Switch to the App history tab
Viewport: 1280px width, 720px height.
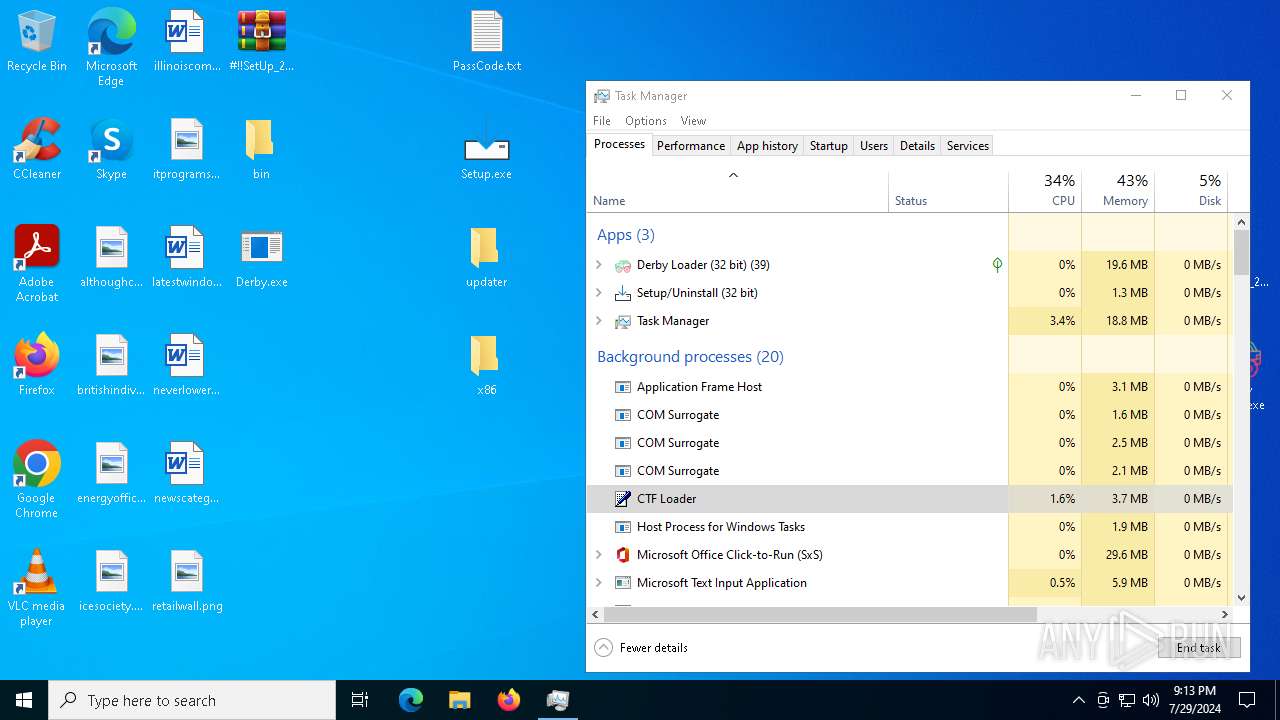(x=767, y=146)
